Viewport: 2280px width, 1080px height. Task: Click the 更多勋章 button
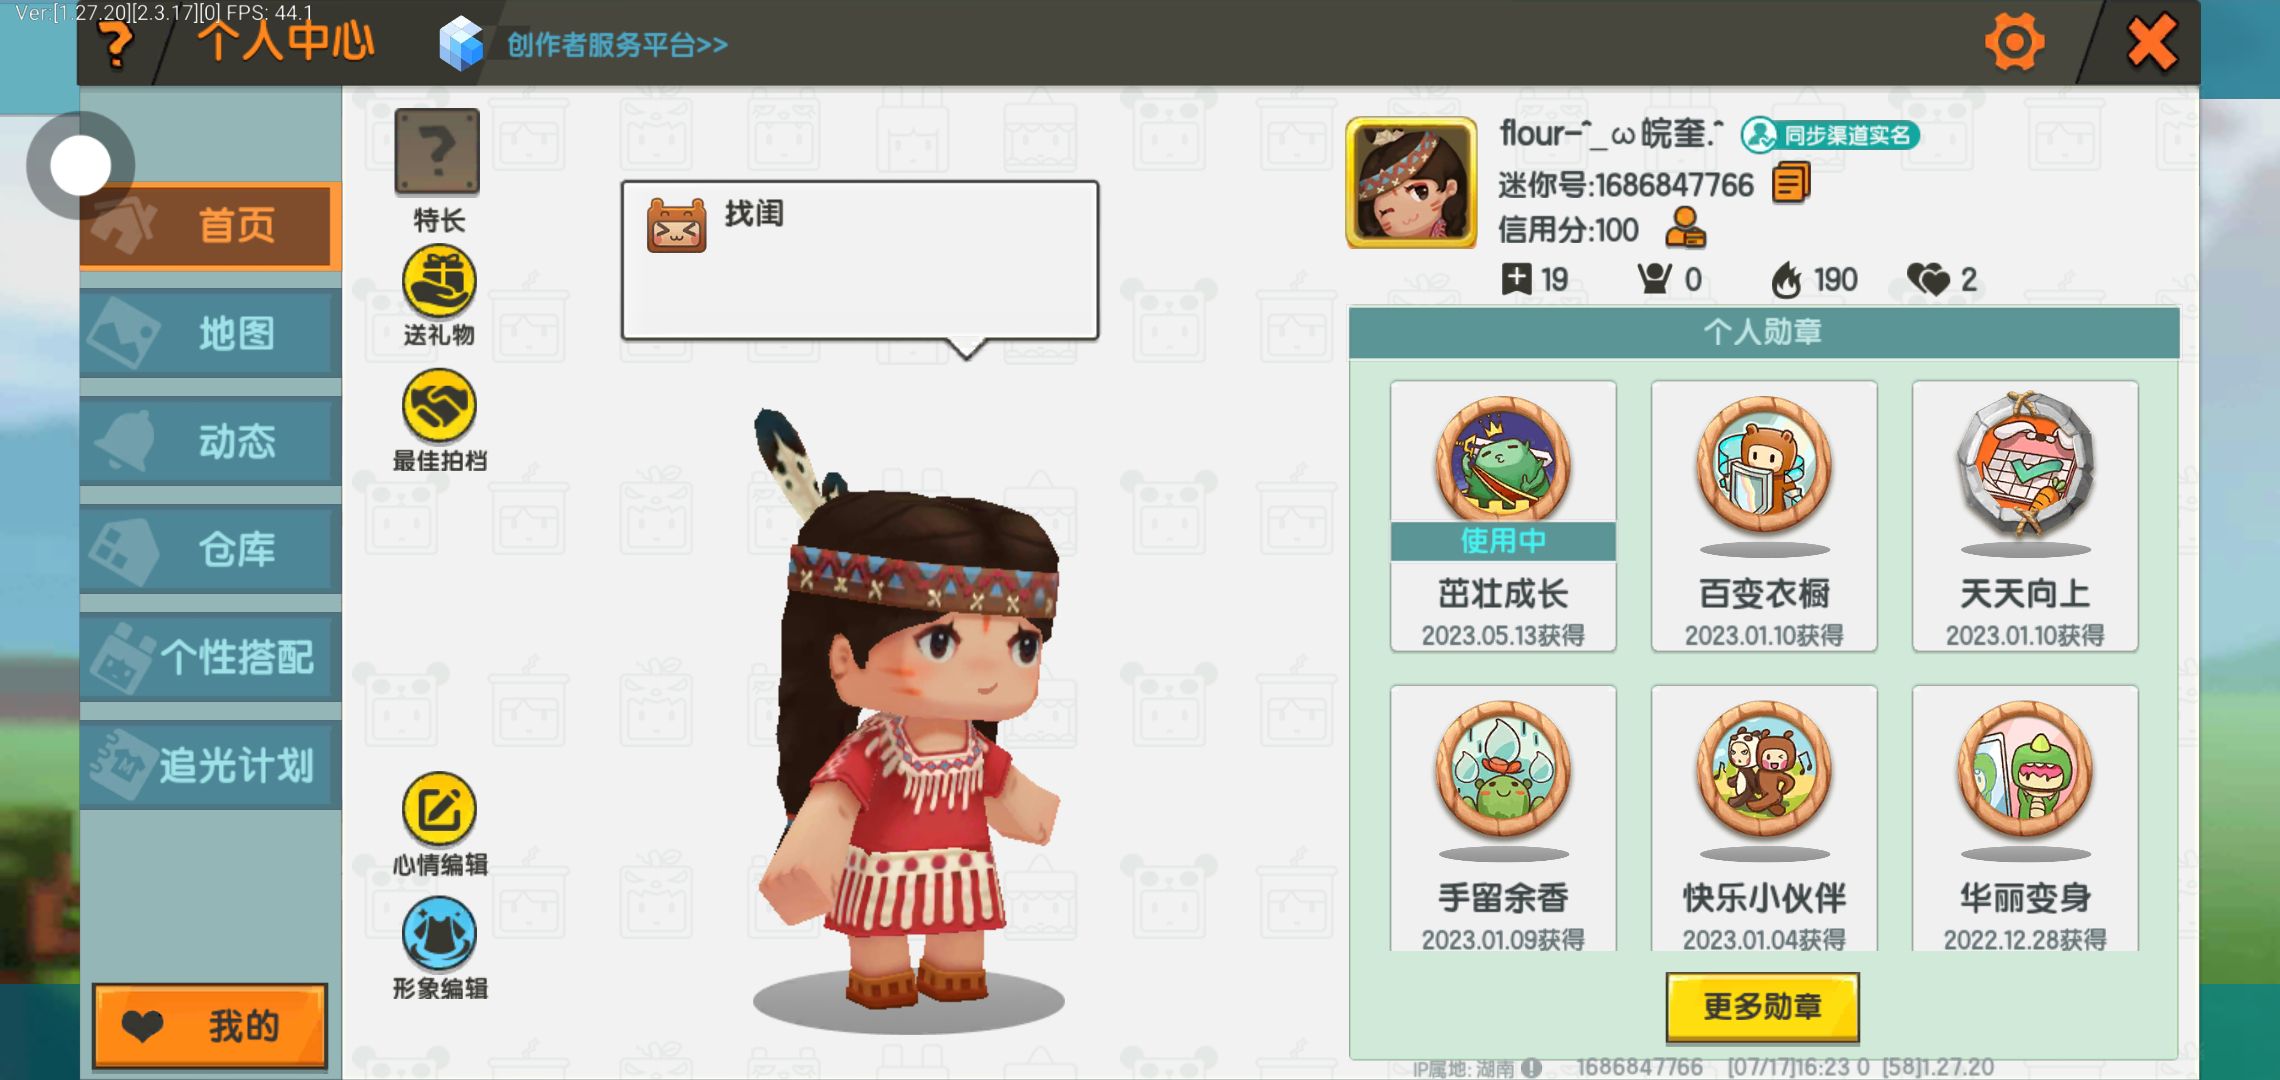click(1762, 1007)
